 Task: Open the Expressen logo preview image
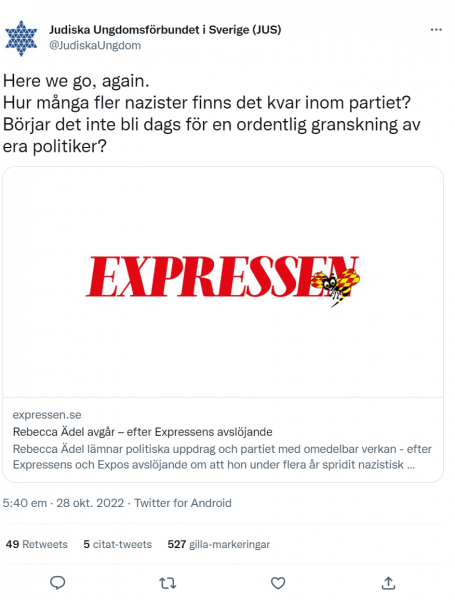click(223, 282)
